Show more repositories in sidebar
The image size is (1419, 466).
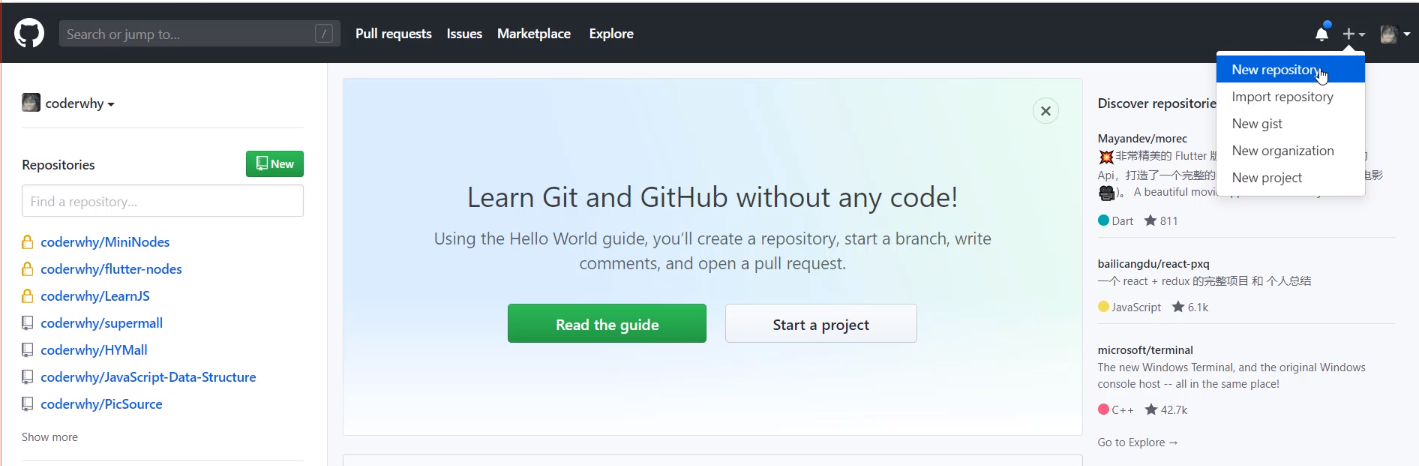pyautogui.click(x=50, y=437)
